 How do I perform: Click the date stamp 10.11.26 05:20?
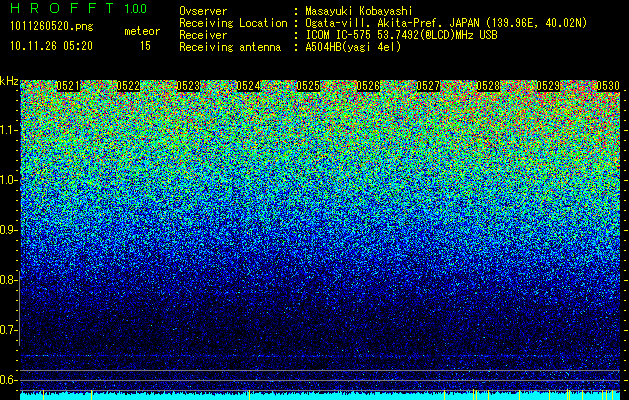click(51, 46)
